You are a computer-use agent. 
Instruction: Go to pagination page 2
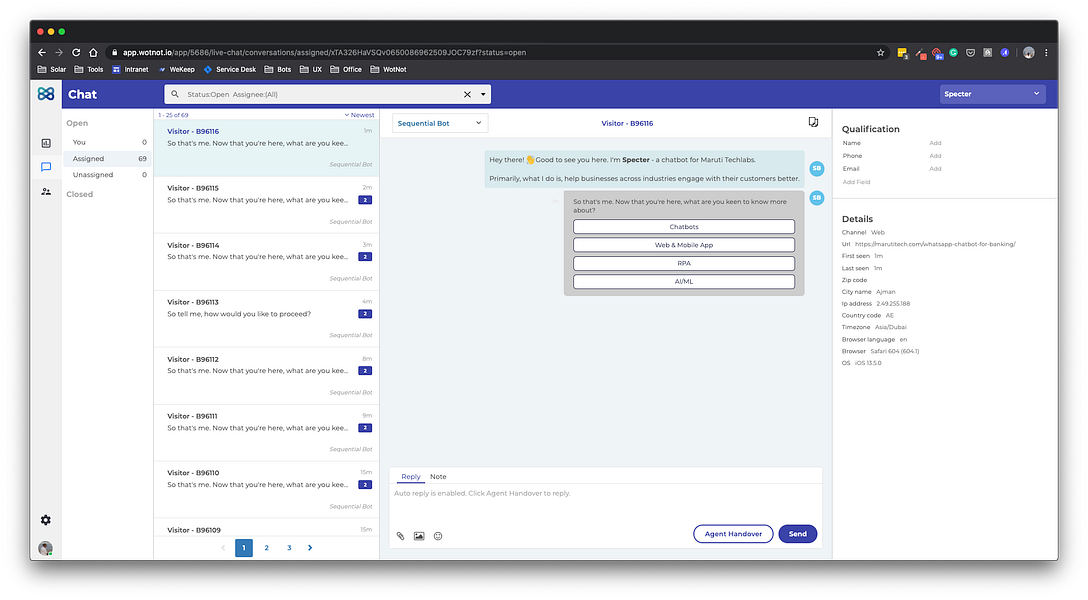tap(266, 548)
